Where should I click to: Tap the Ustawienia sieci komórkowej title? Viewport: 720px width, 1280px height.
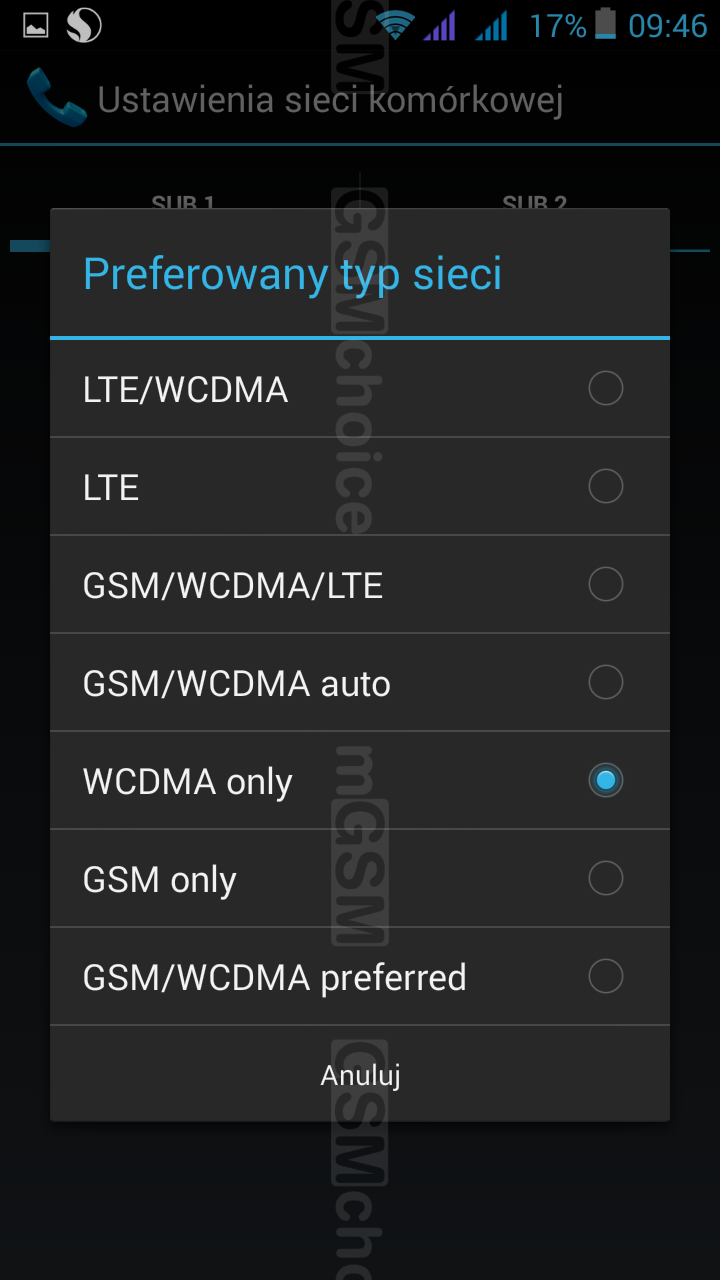click(x=330, y=100)
